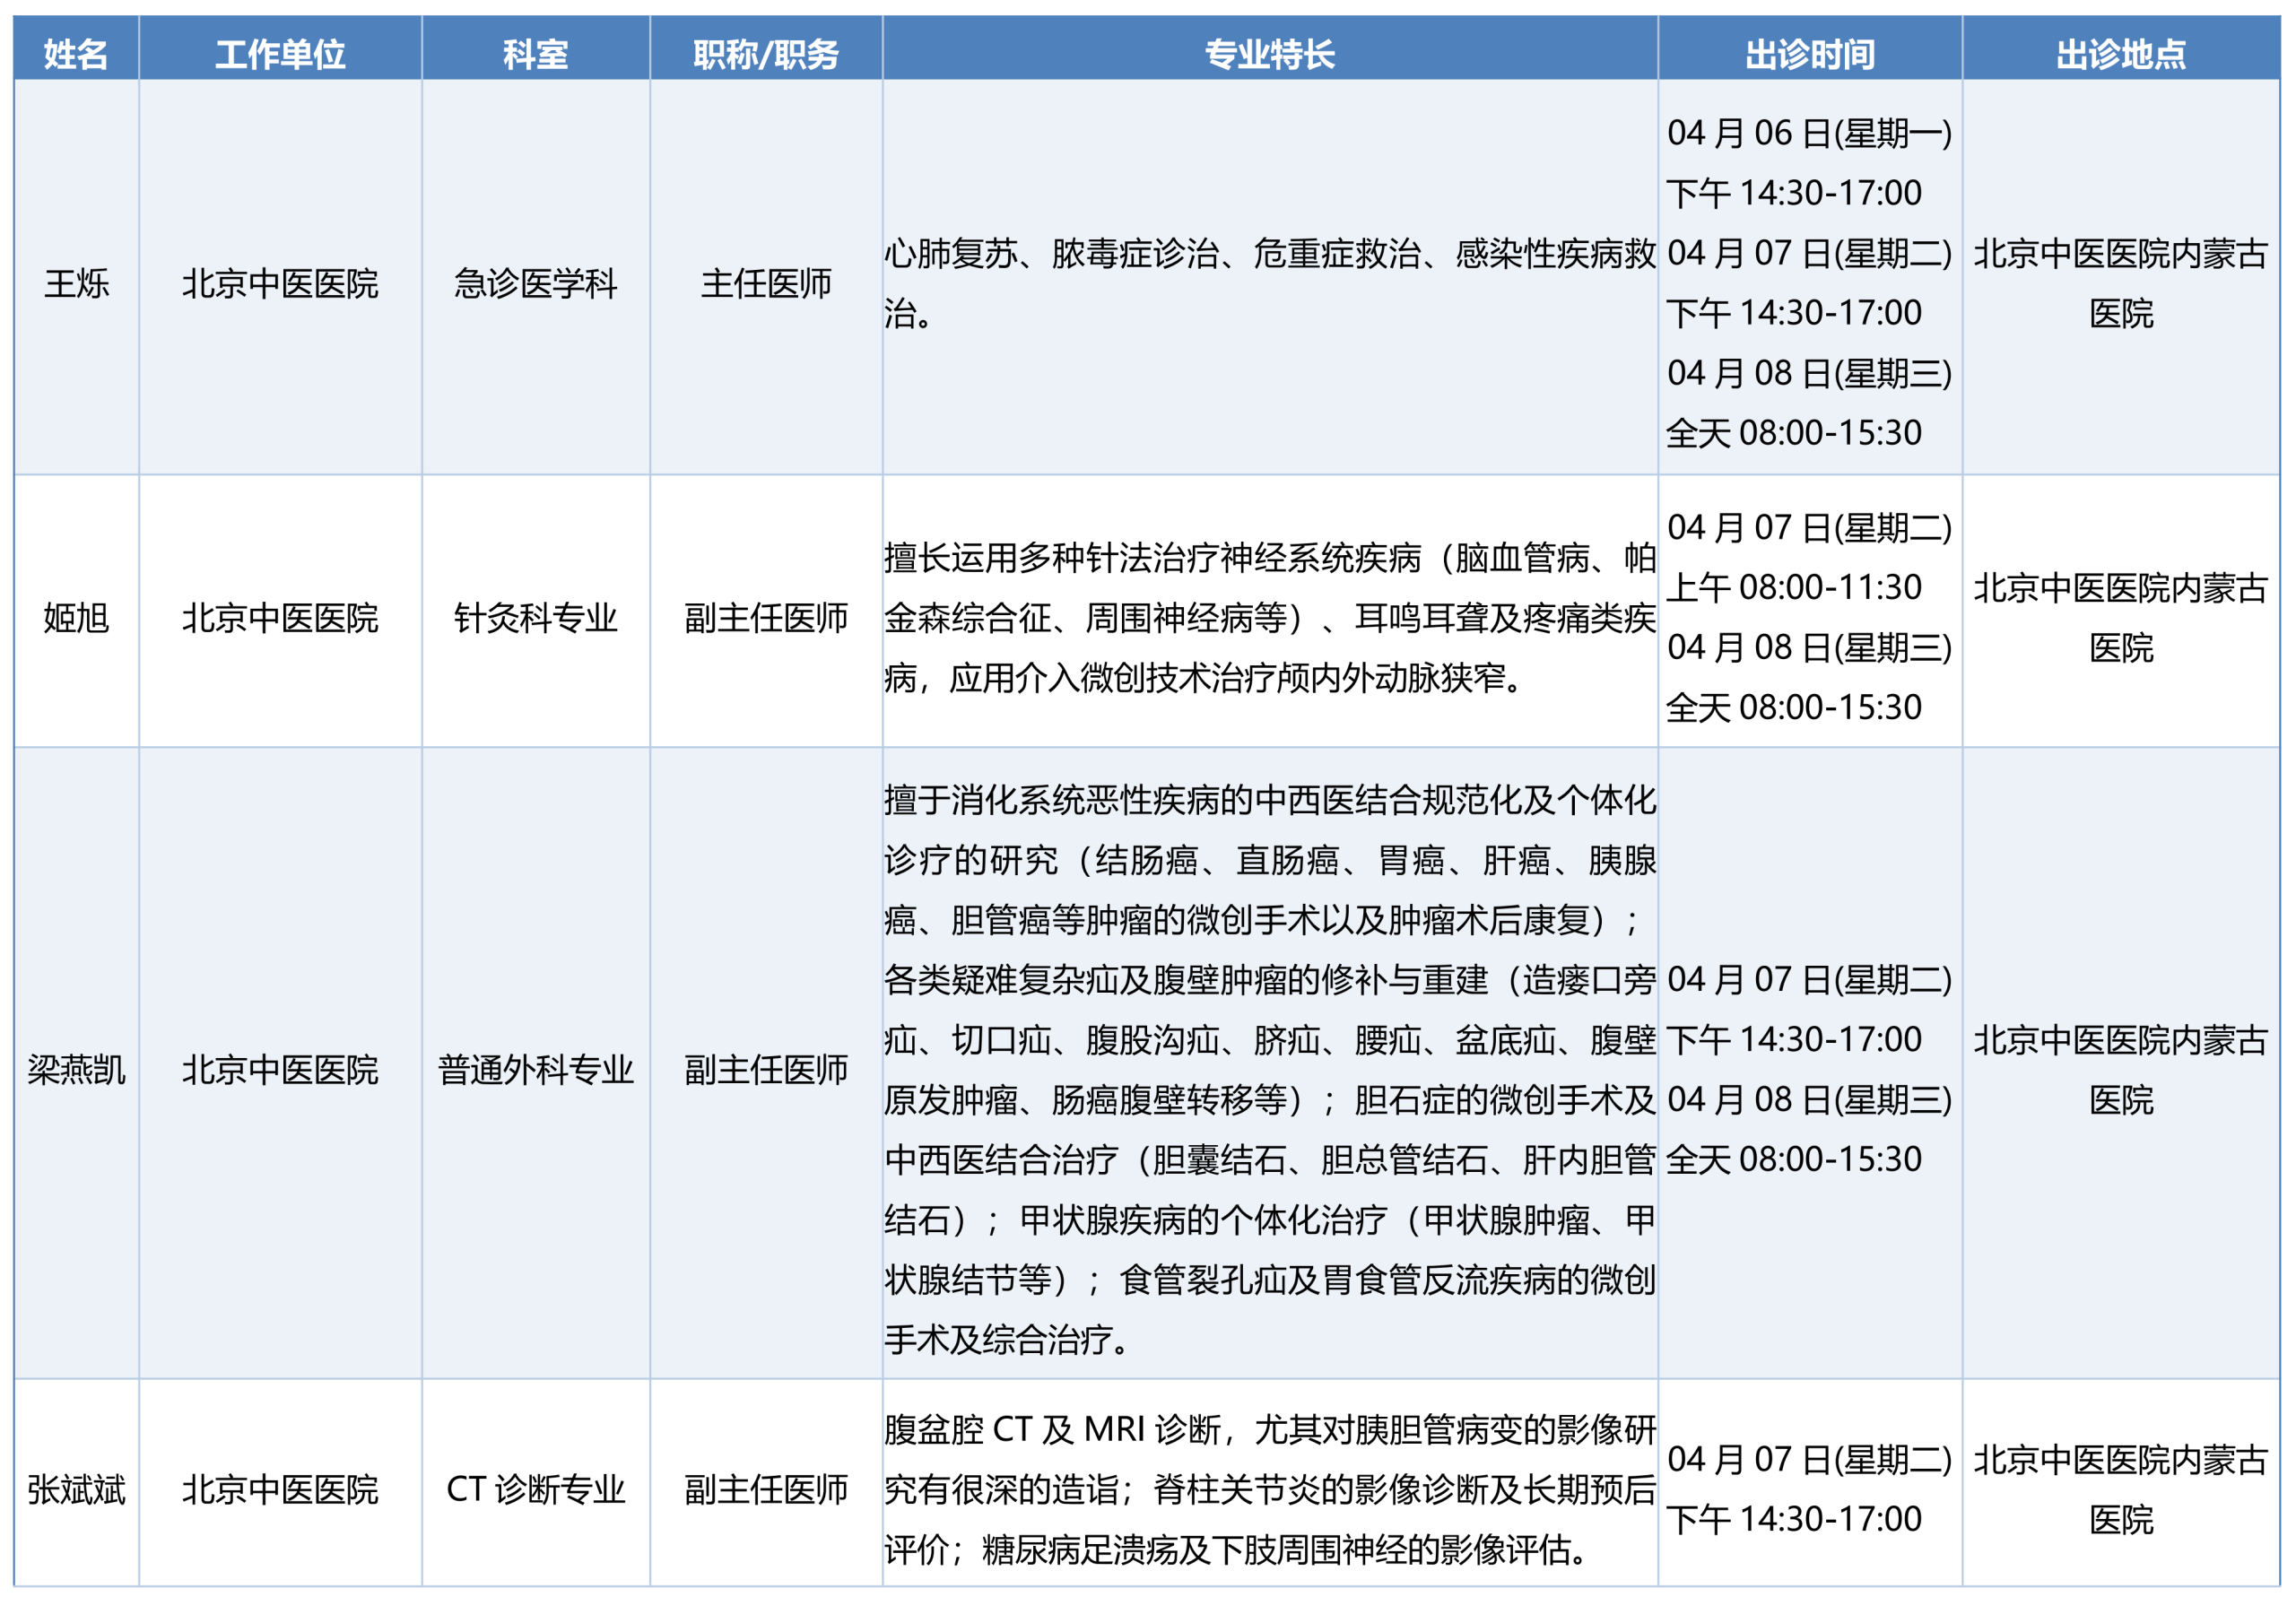Click the 职称/职务 column header

click(766, 54)
